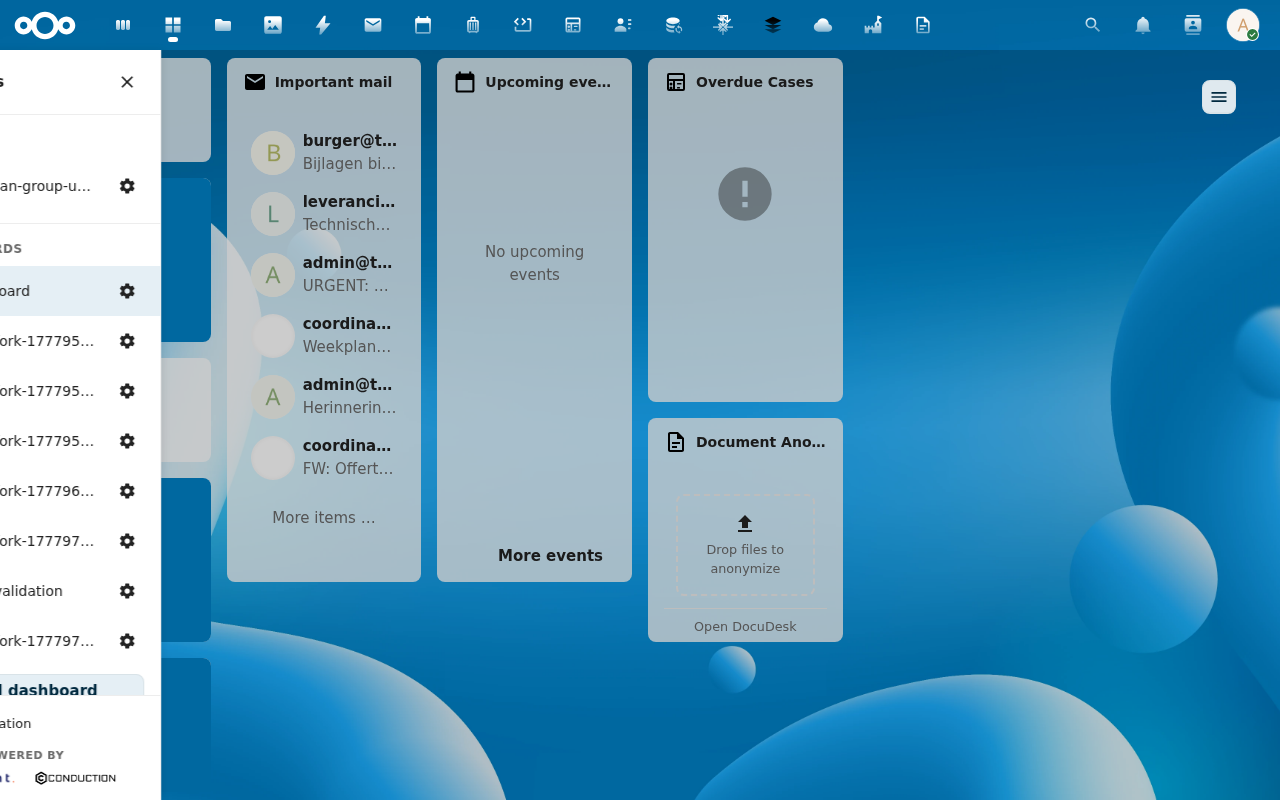The height and width of the screenshot is (800, 1280).
Task: Open the URGENT mail from admin@t…
Action: pyautogui.click(x=324, y=274)
